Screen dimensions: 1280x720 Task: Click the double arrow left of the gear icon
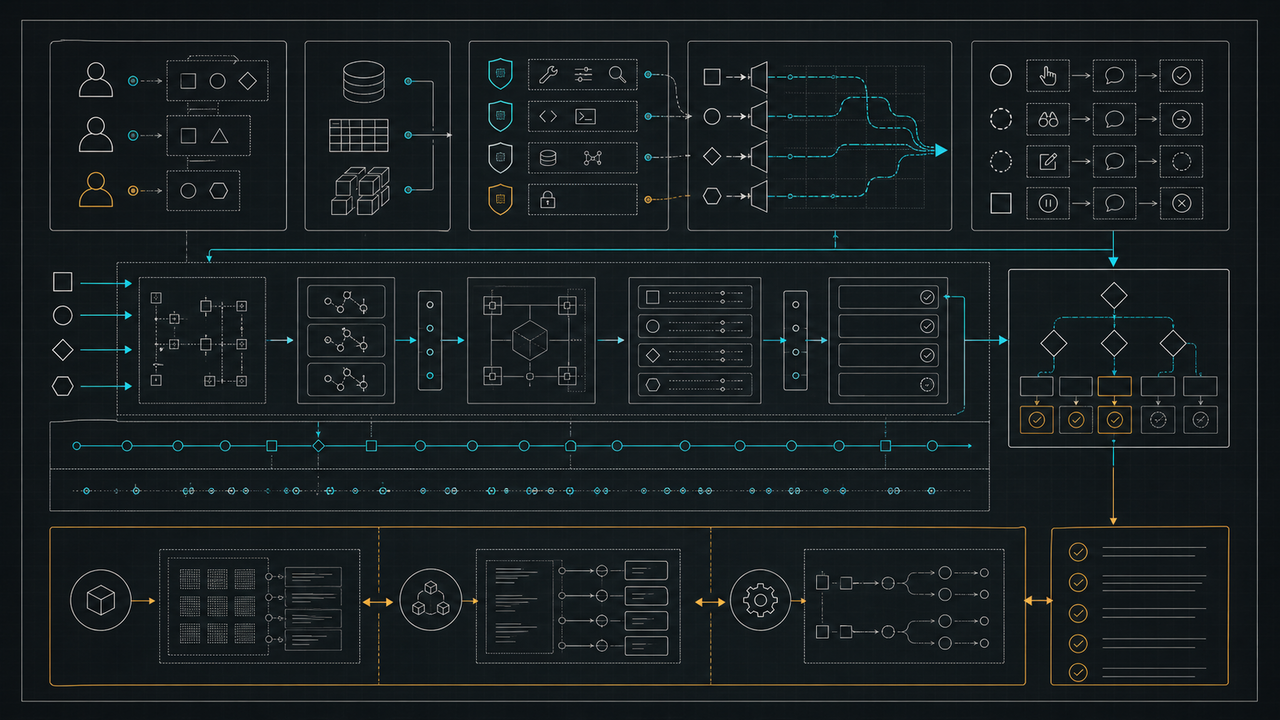(x=709, y=602)
